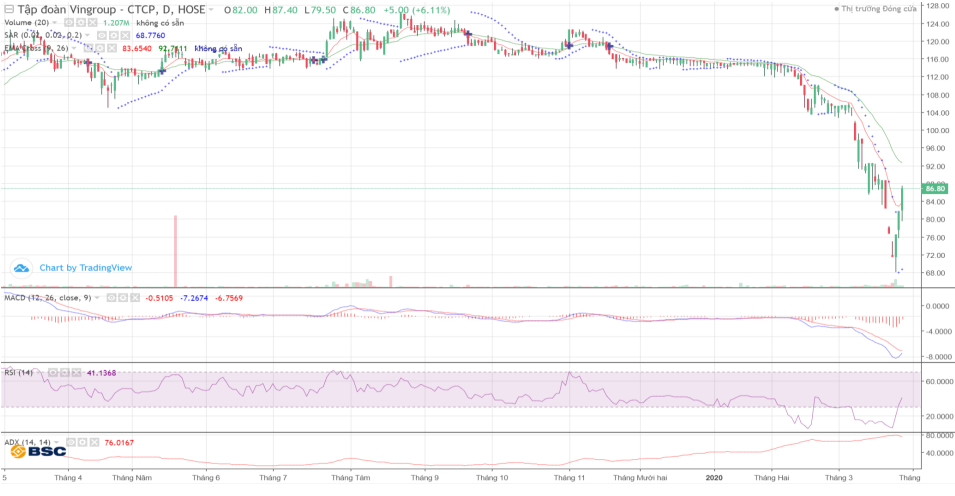
Task: Click the TradingView cloud logo icon
Action: point(21,268)
